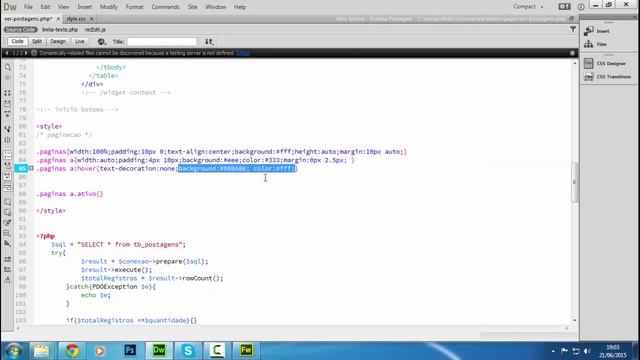Click the Move or Convert CSS icon
The image size is (640, 360).
coord(7,244)
